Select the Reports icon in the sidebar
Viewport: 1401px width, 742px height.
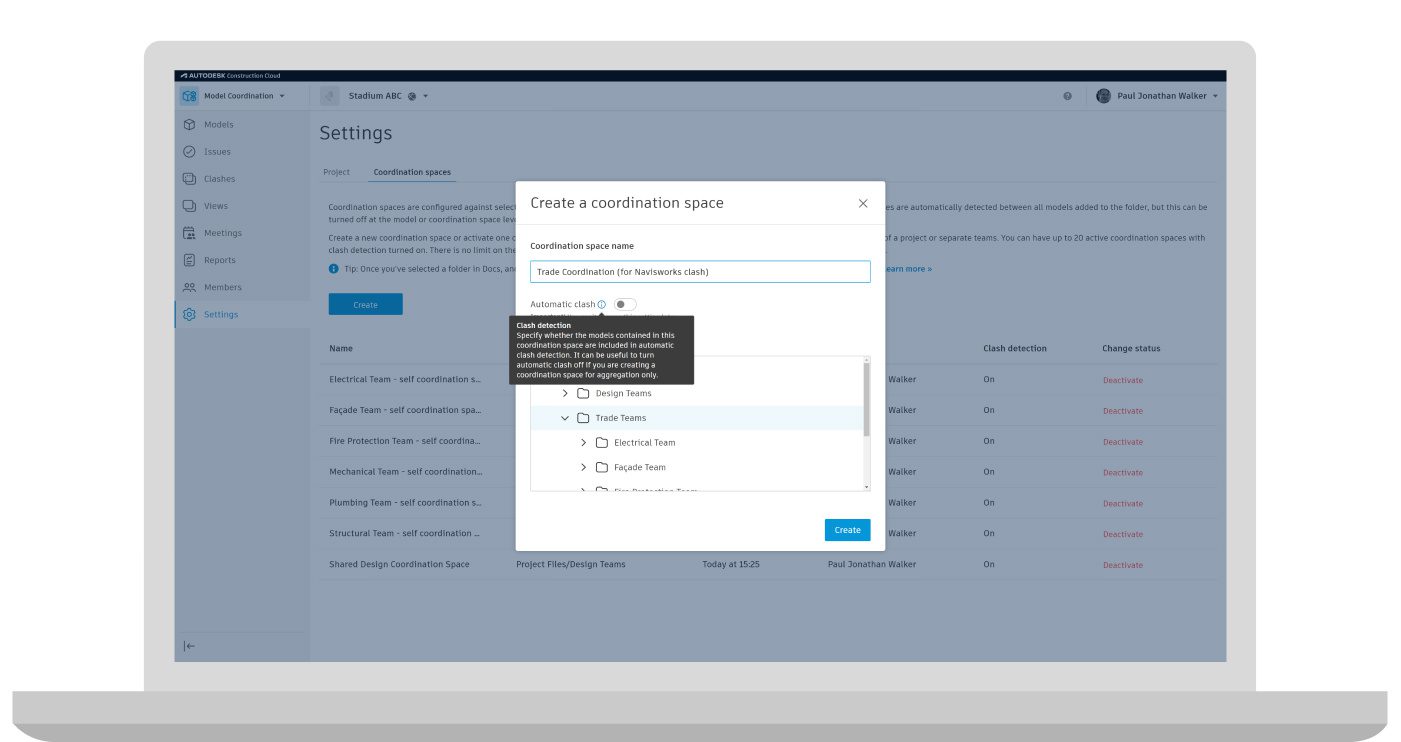point(189,260)
